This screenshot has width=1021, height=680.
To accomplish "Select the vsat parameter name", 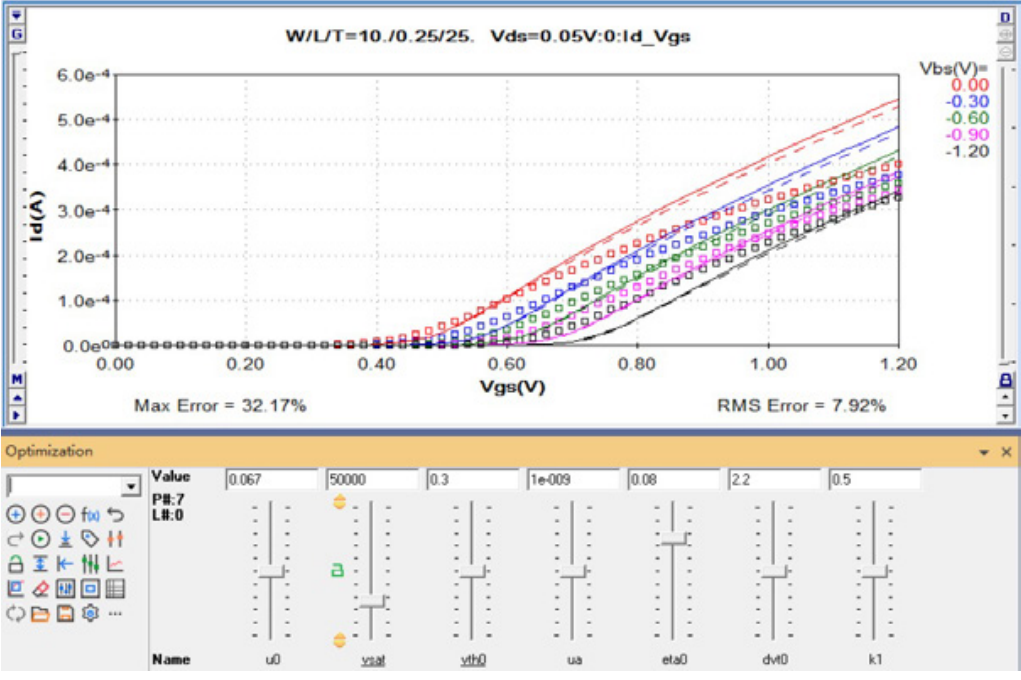I will click(x=374, y=660).
